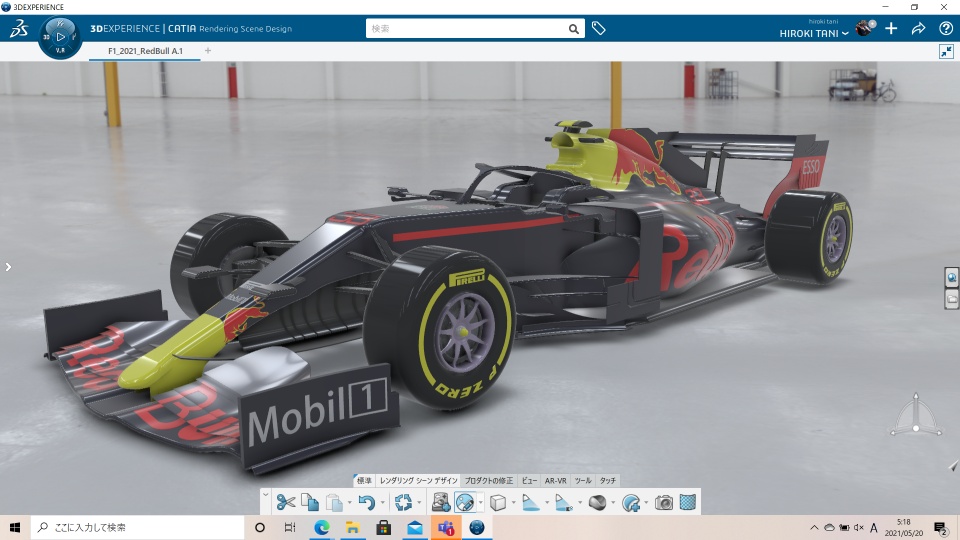Click the Undo arrow icon
Viewport: 960px width, 540px height.
pyautogui.click(x=367, y=503)
